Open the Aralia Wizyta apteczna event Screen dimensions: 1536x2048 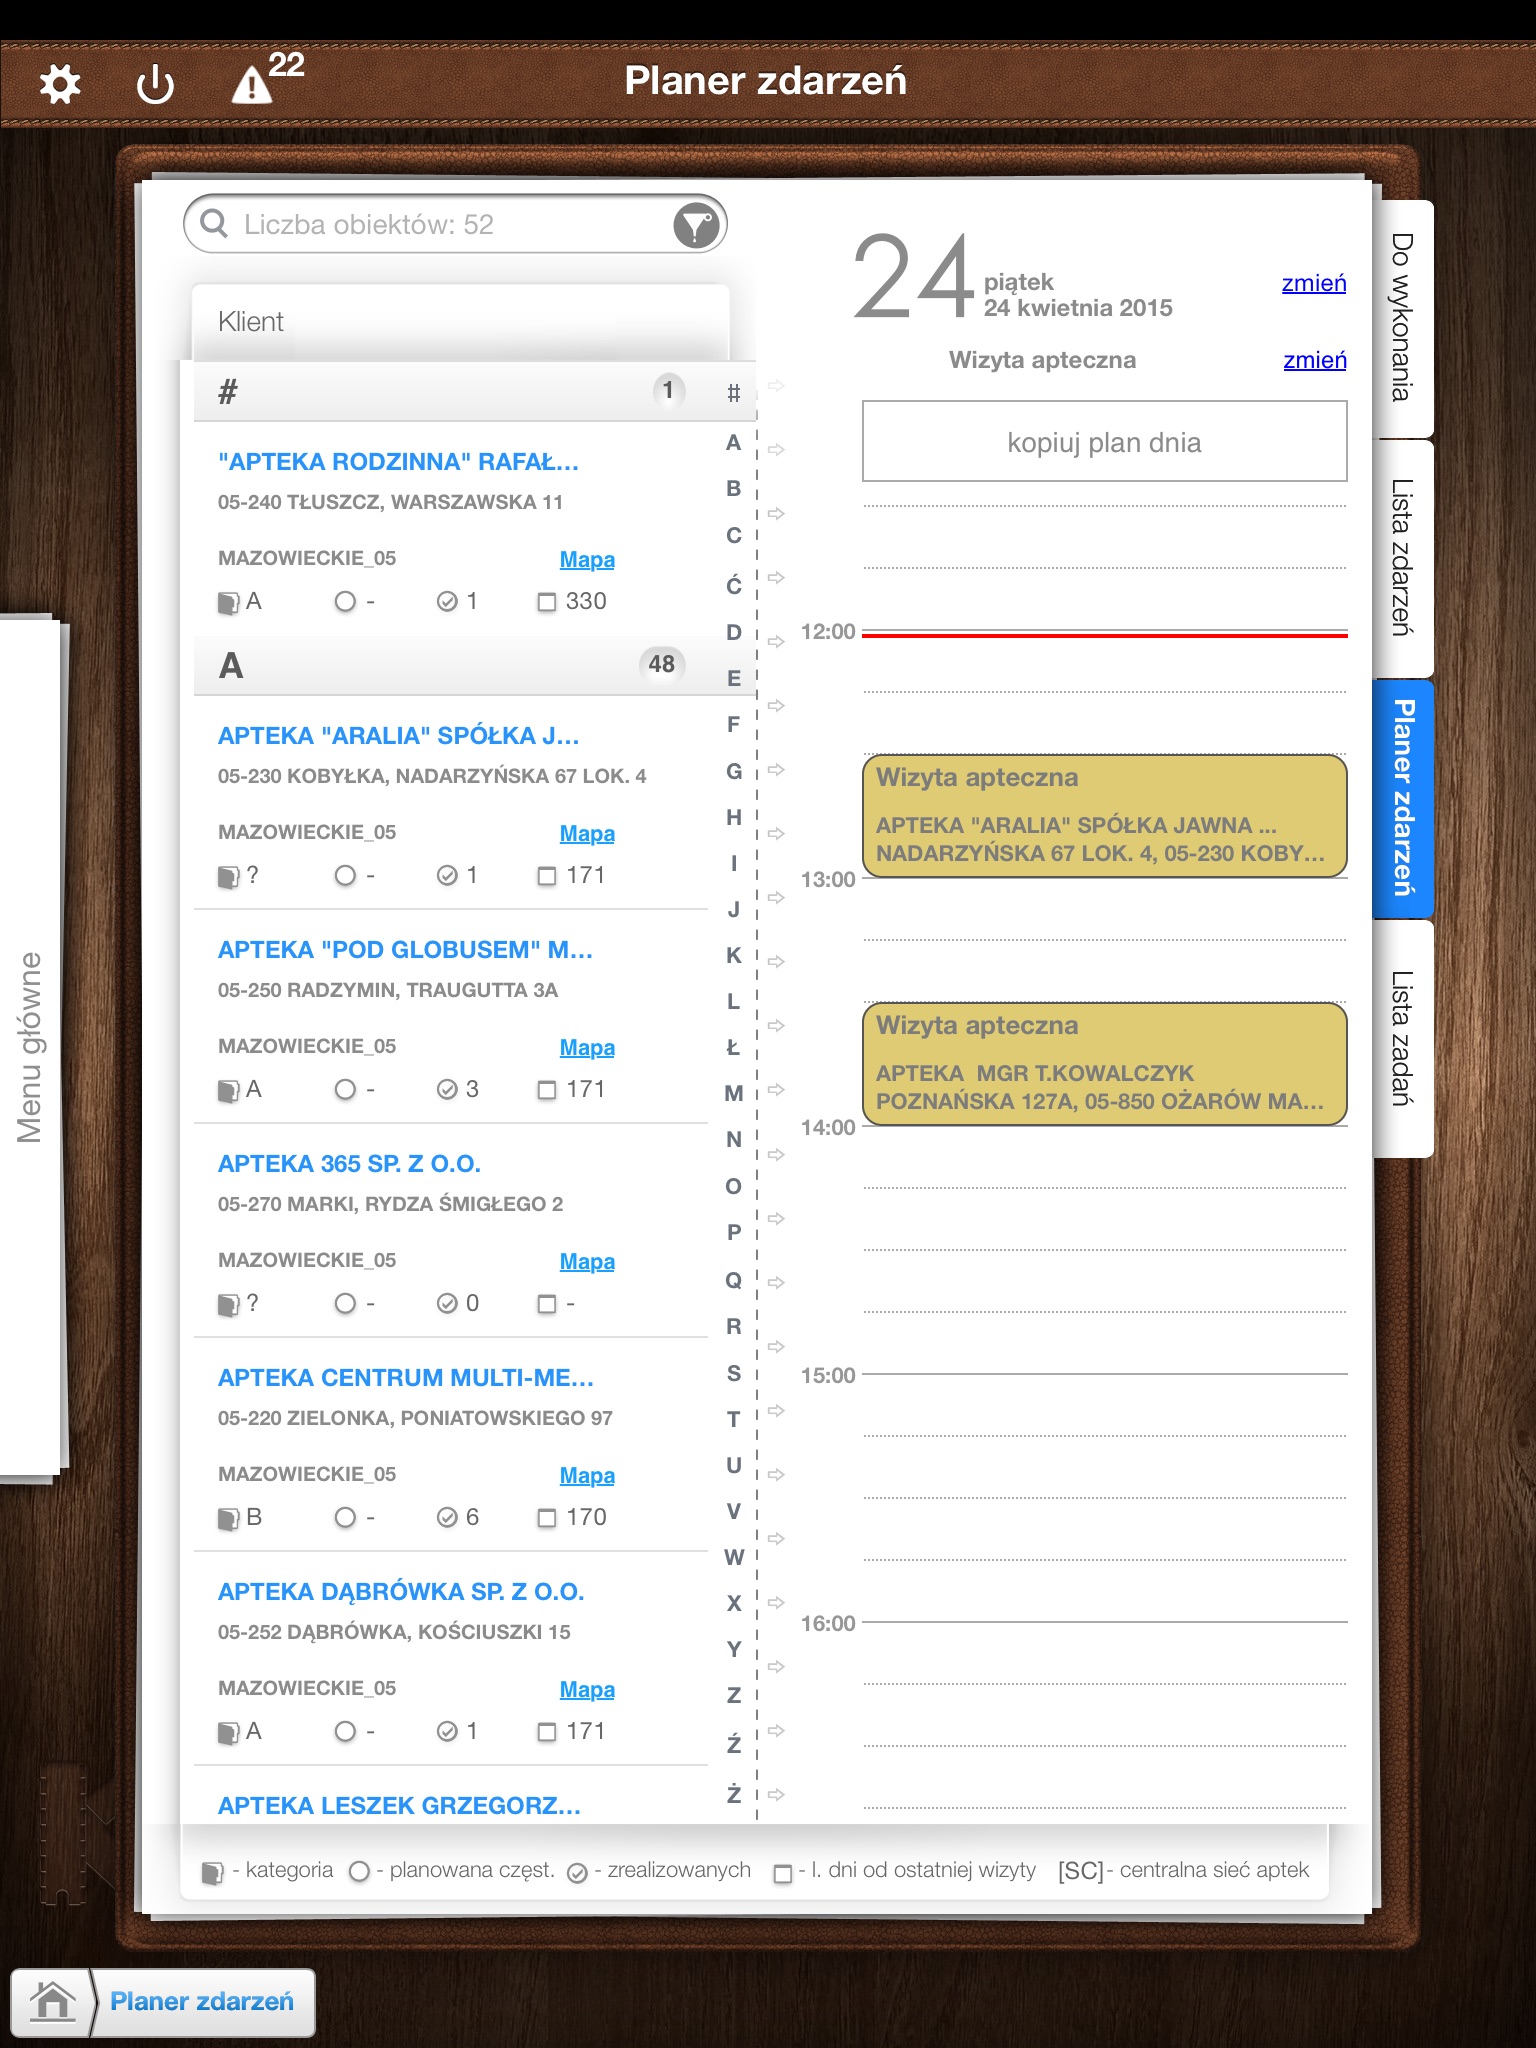(x=1105, y=816)
